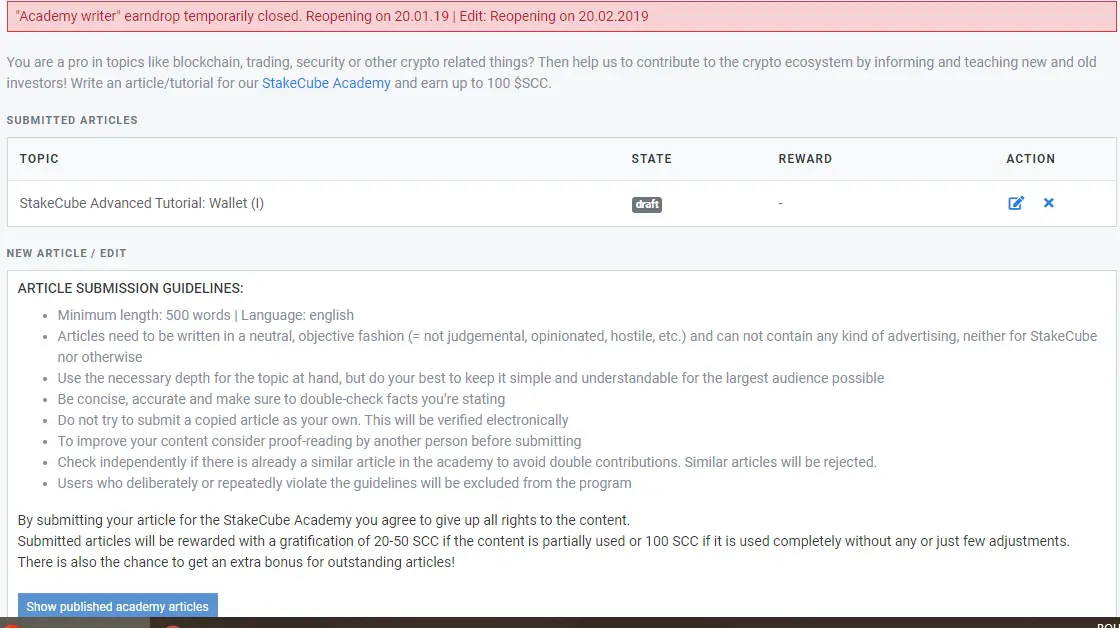This screenshot has height=630, width=1120.
Task: Click the guideline about similar articles being rejected
Action: click(467, 462)
